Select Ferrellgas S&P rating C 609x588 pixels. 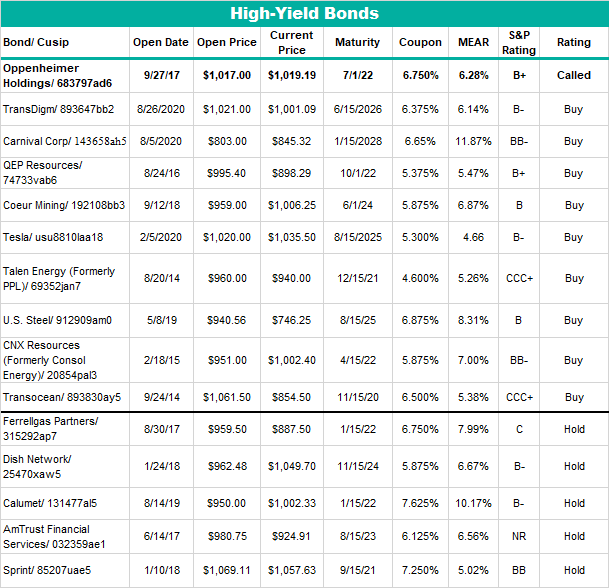tap(519, 429)
